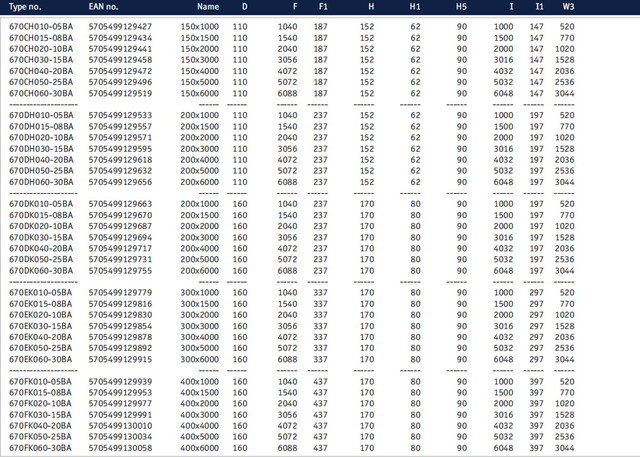Select type number 670CH040-20BA

click(41, 71)
